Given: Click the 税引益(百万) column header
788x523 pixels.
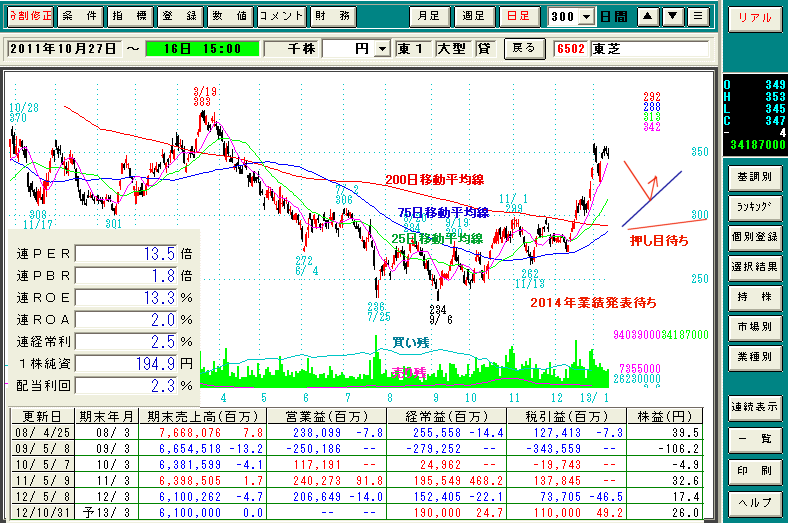Looking at the screenshot, I should pyautogui.click(x=567, y=416).
